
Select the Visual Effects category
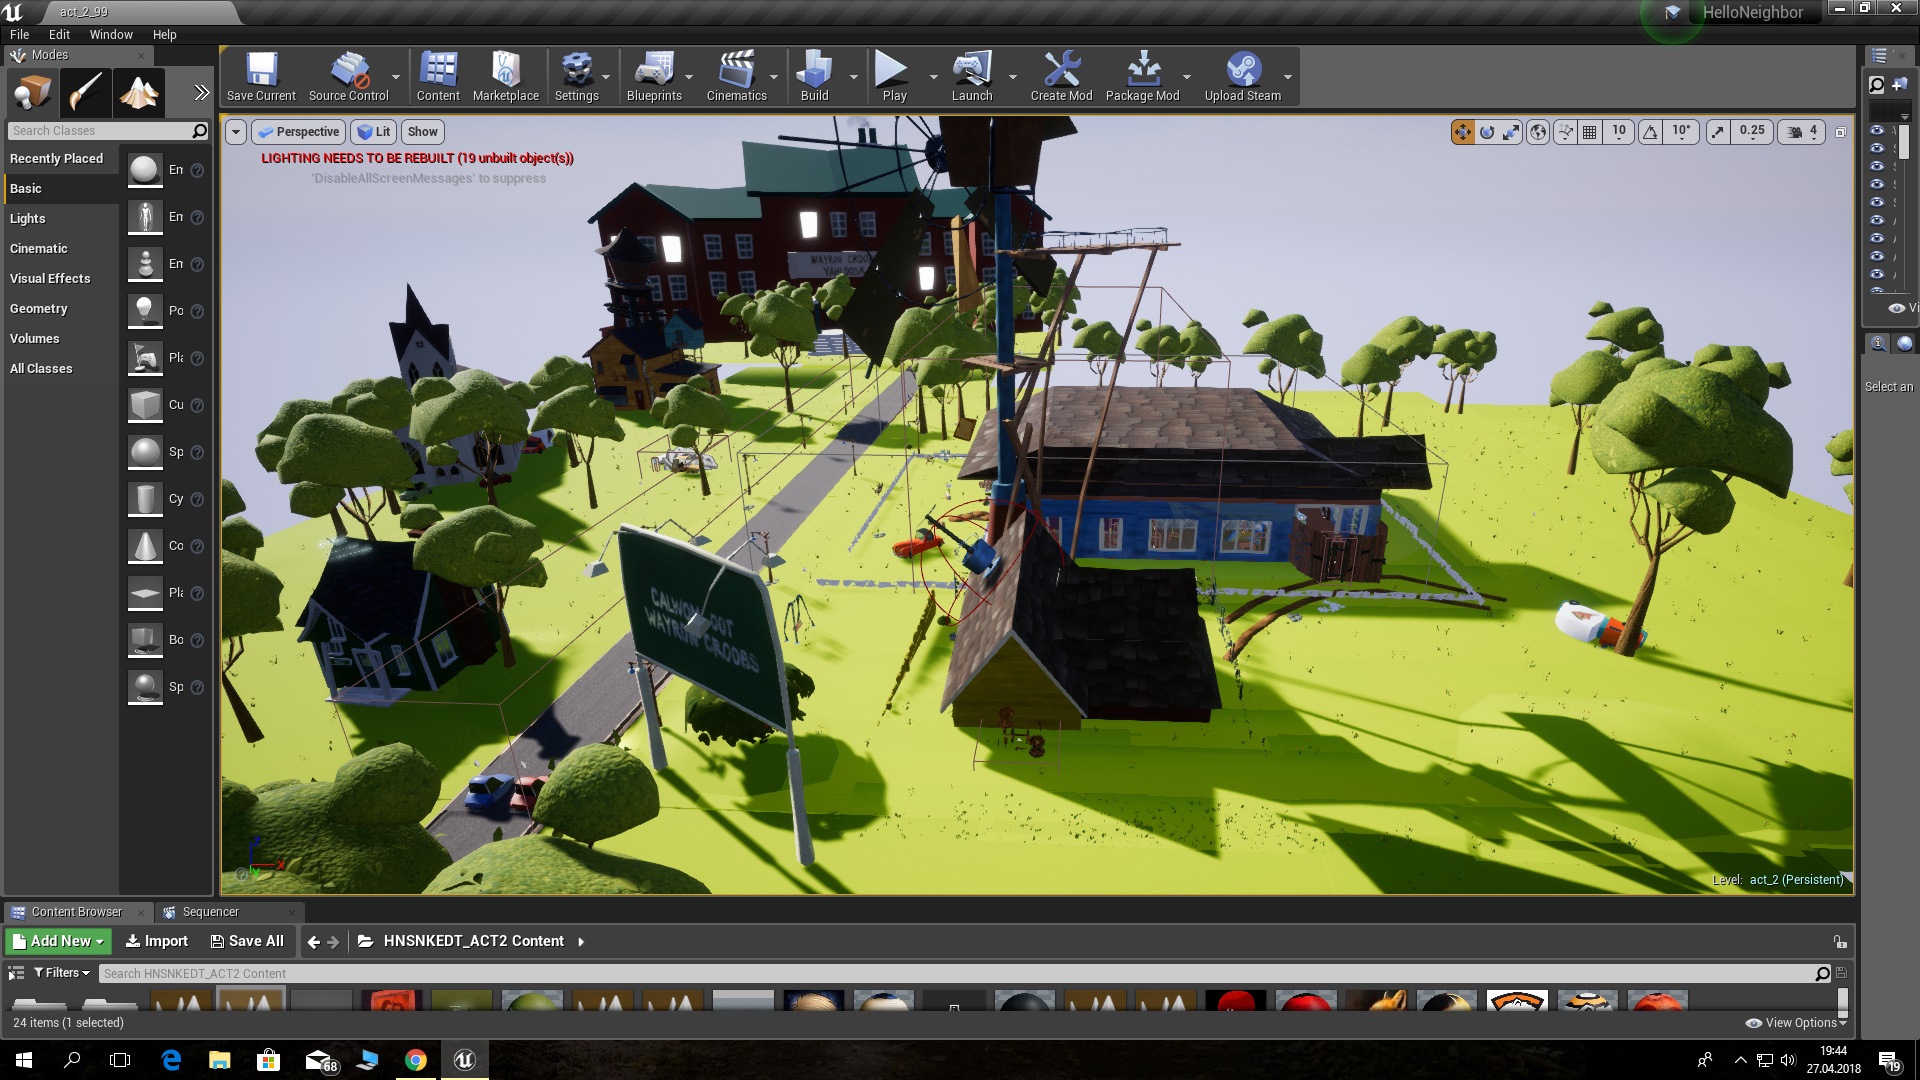coord(50,279)
